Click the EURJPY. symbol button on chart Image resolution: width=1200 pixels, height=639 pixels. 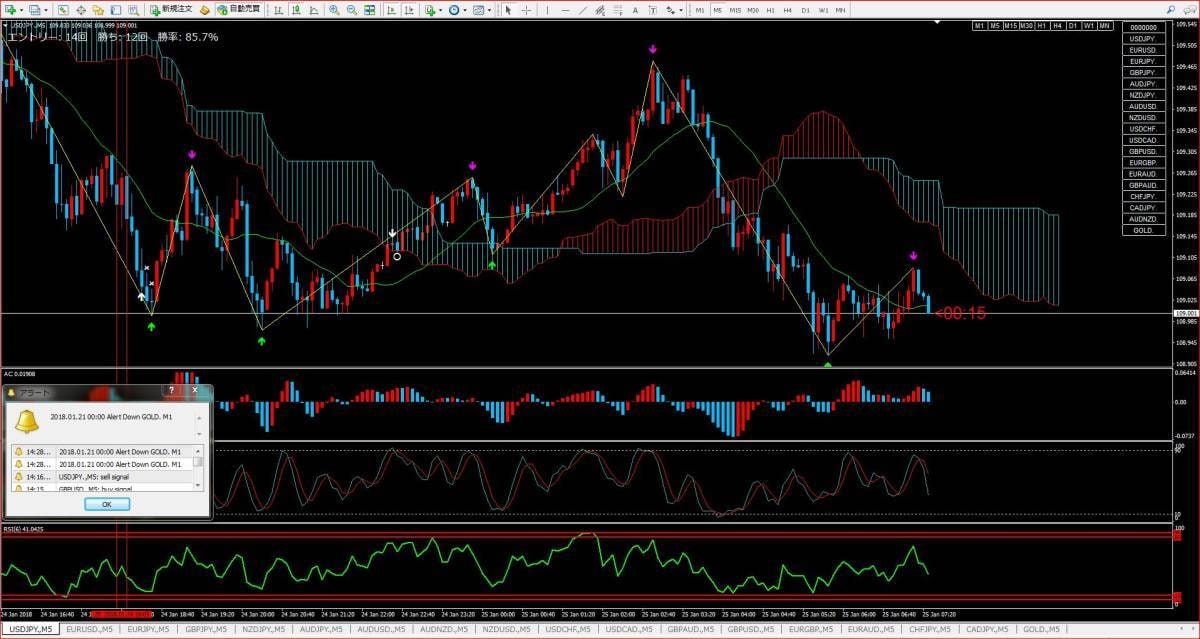[x=1143, y=61]
